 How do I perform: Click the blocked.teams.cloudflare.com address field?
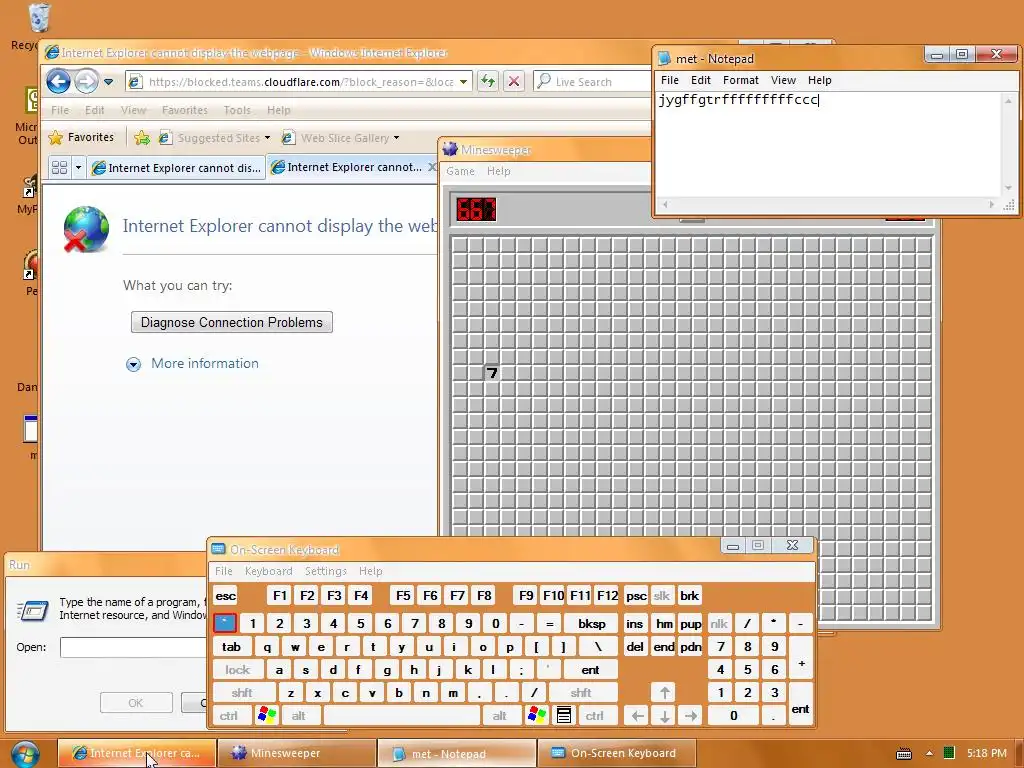tap(298, 82)
